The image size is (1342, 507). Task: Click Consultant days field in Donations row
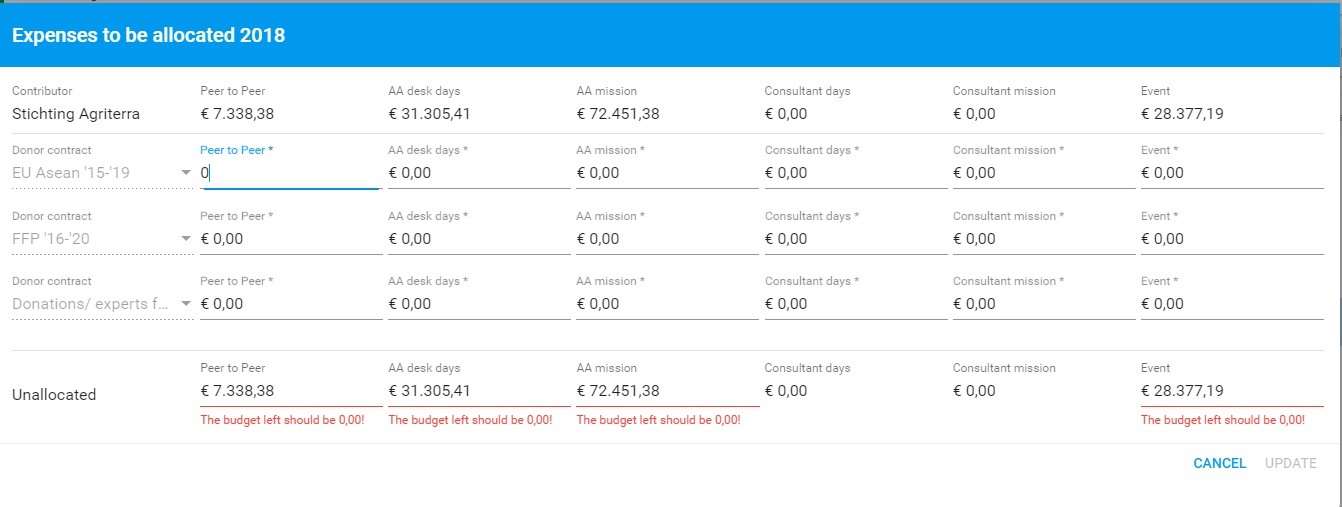coord(855,304)
